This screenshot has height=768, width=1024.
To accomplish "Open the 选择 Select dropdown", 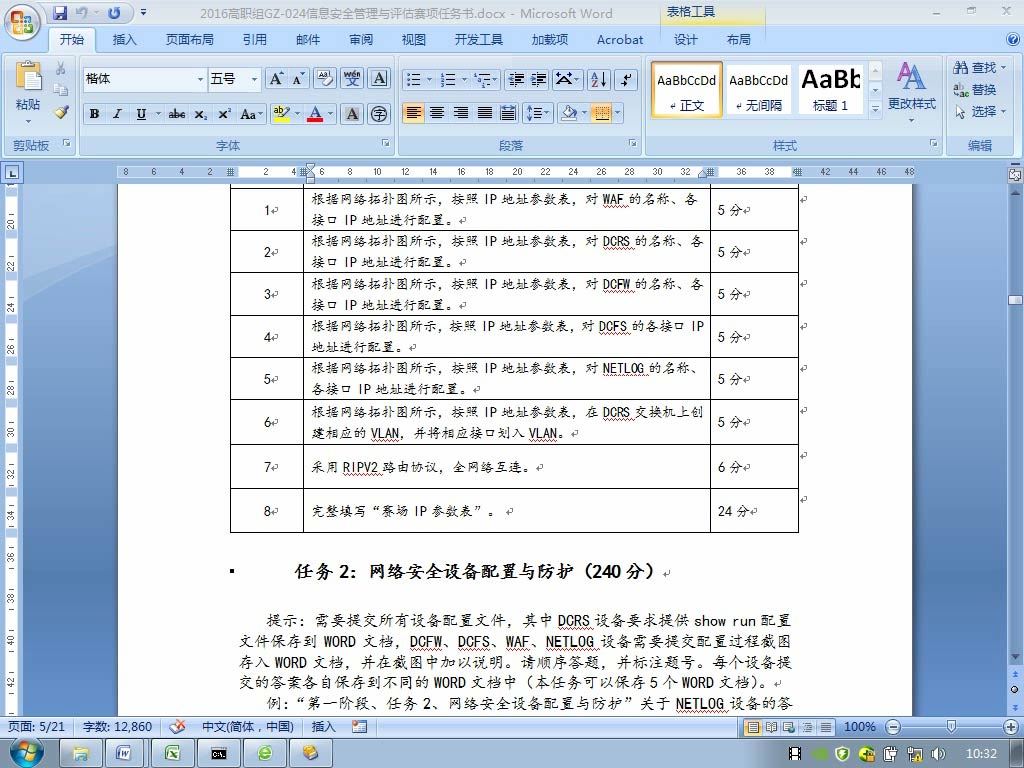I will tap(978, 112).
